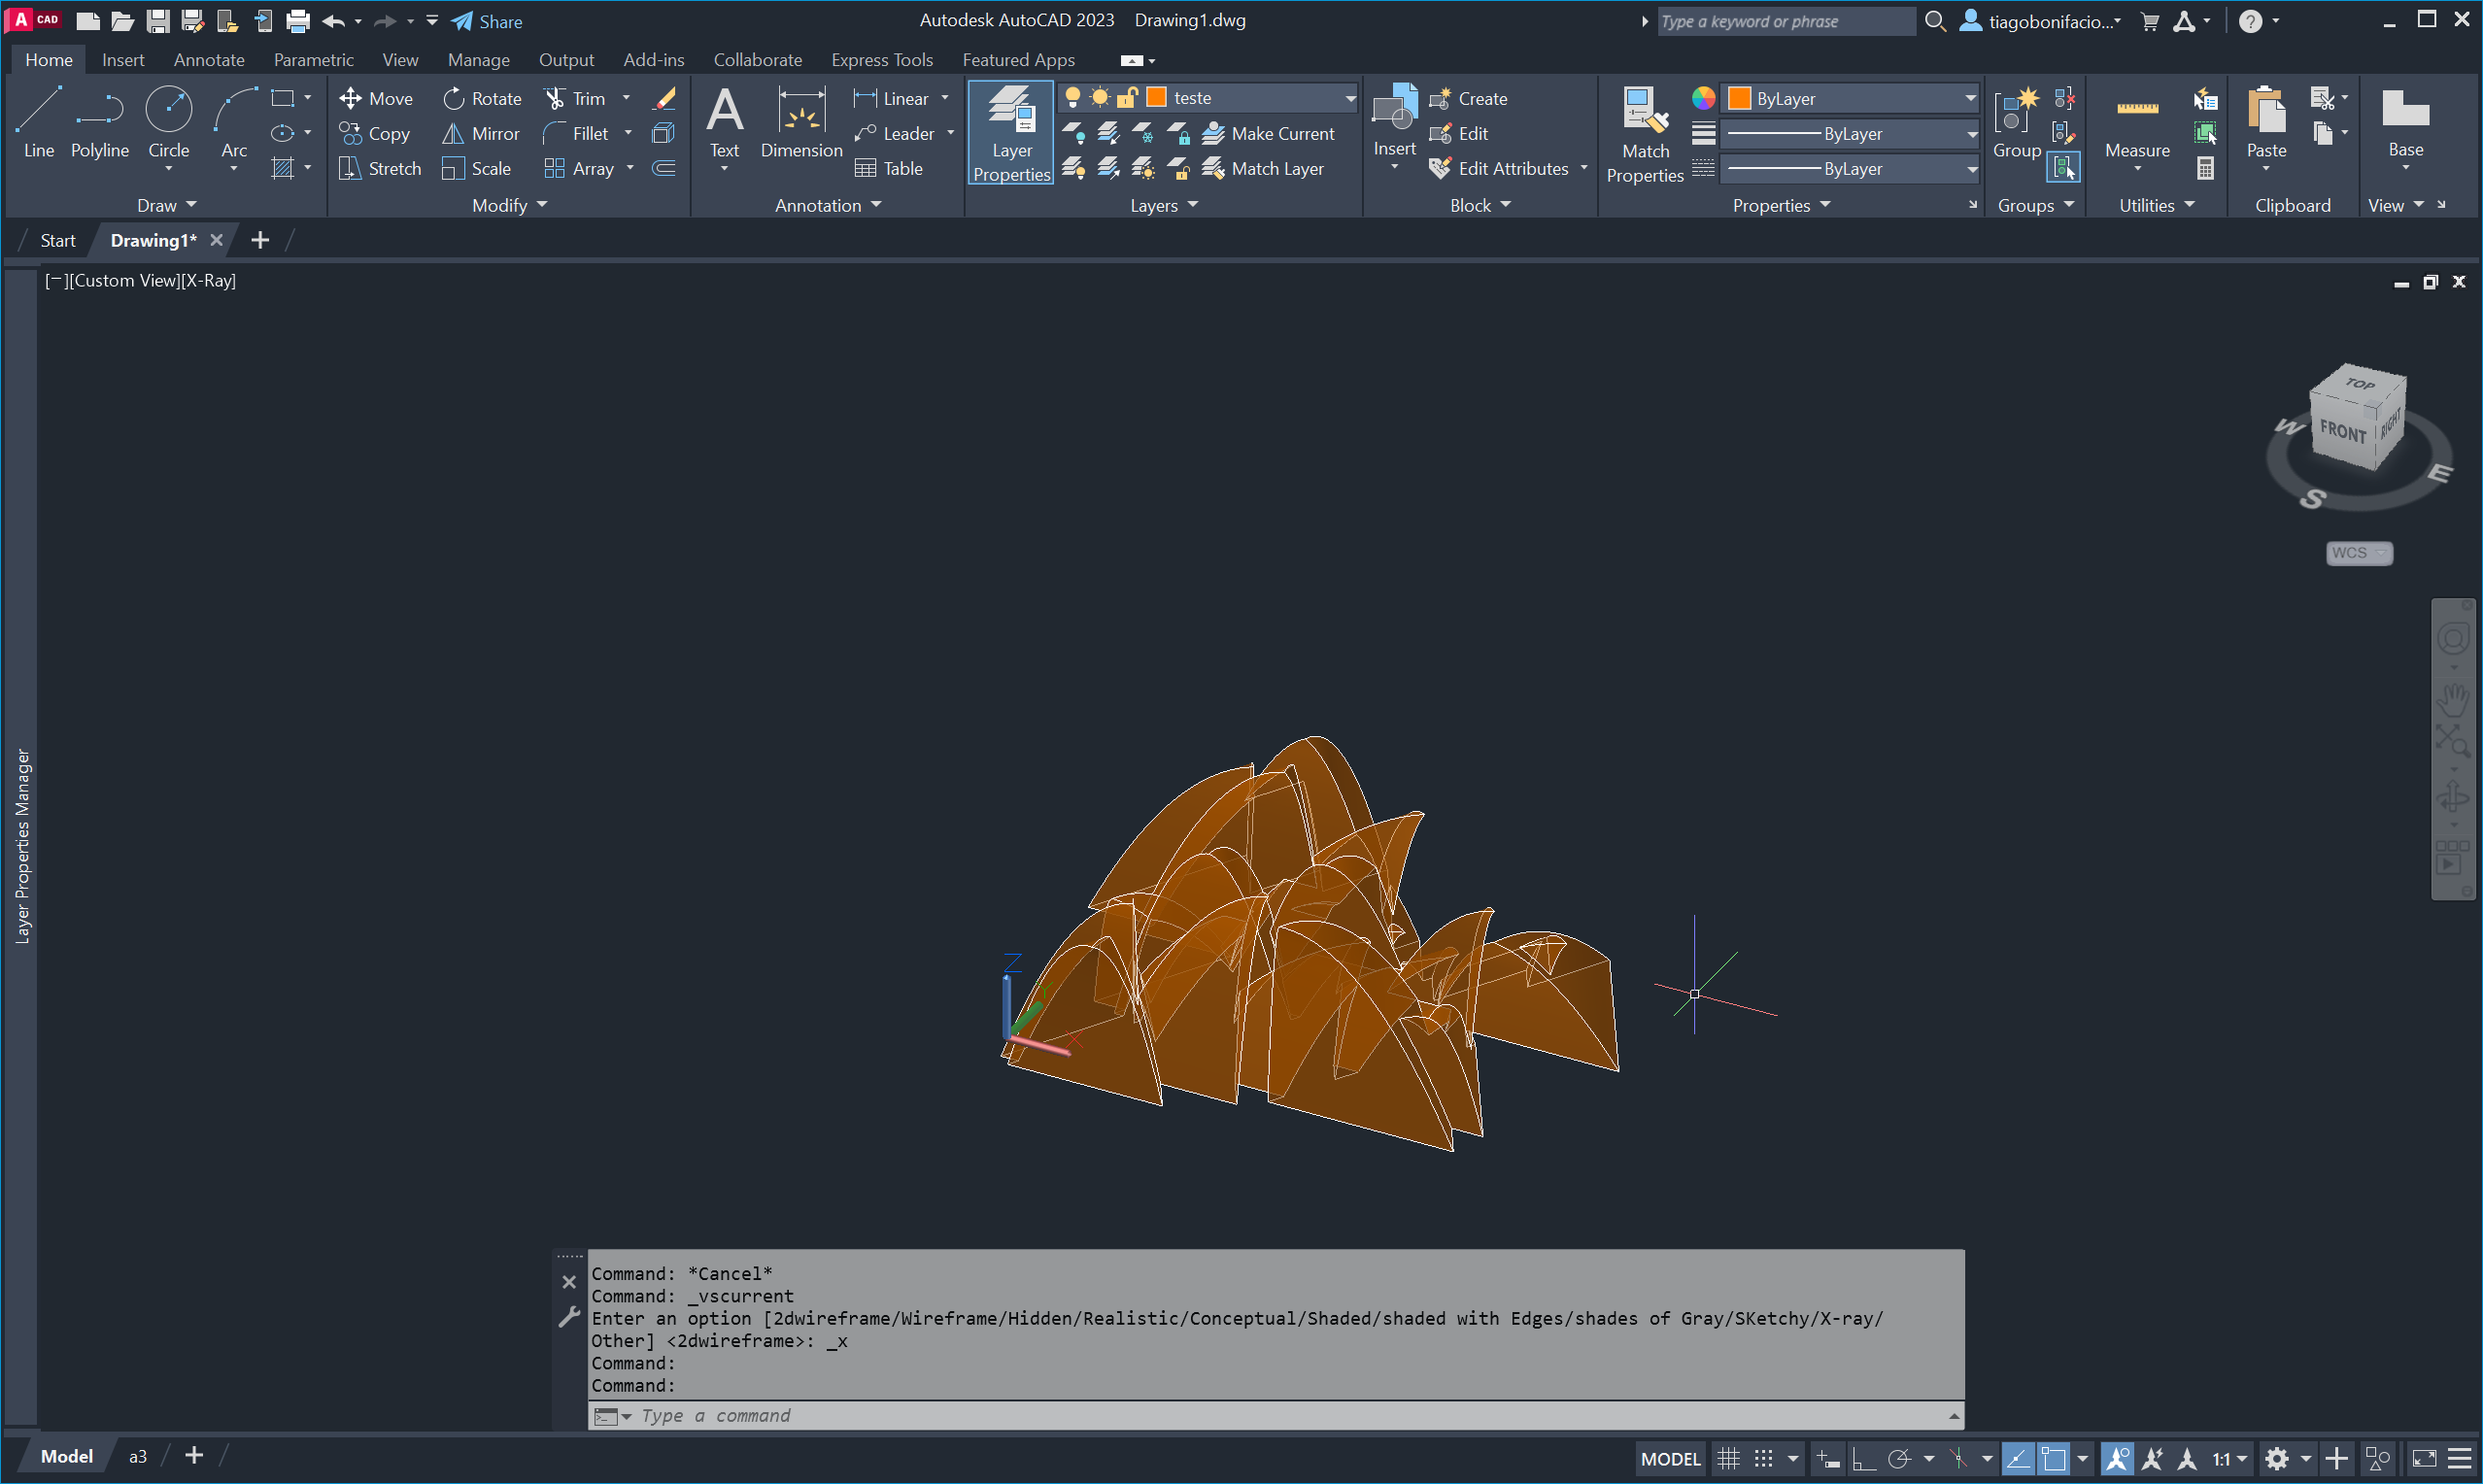Switch to the Annotate ribbon tab

(208, 60)
